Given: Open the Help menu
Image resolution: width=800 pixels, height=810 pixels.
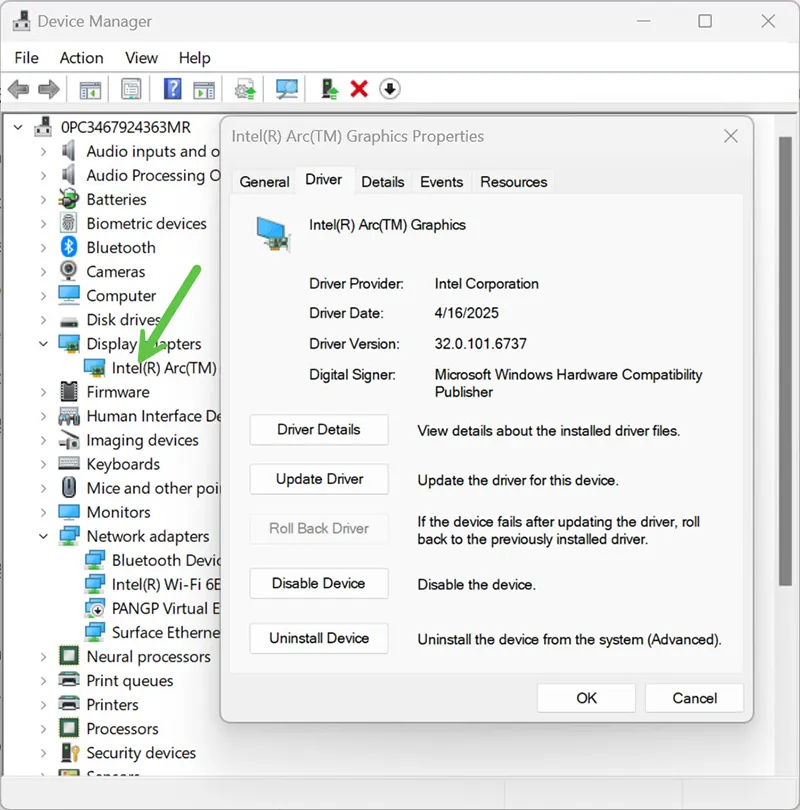Looking at the screenshot, I should 195,58.
